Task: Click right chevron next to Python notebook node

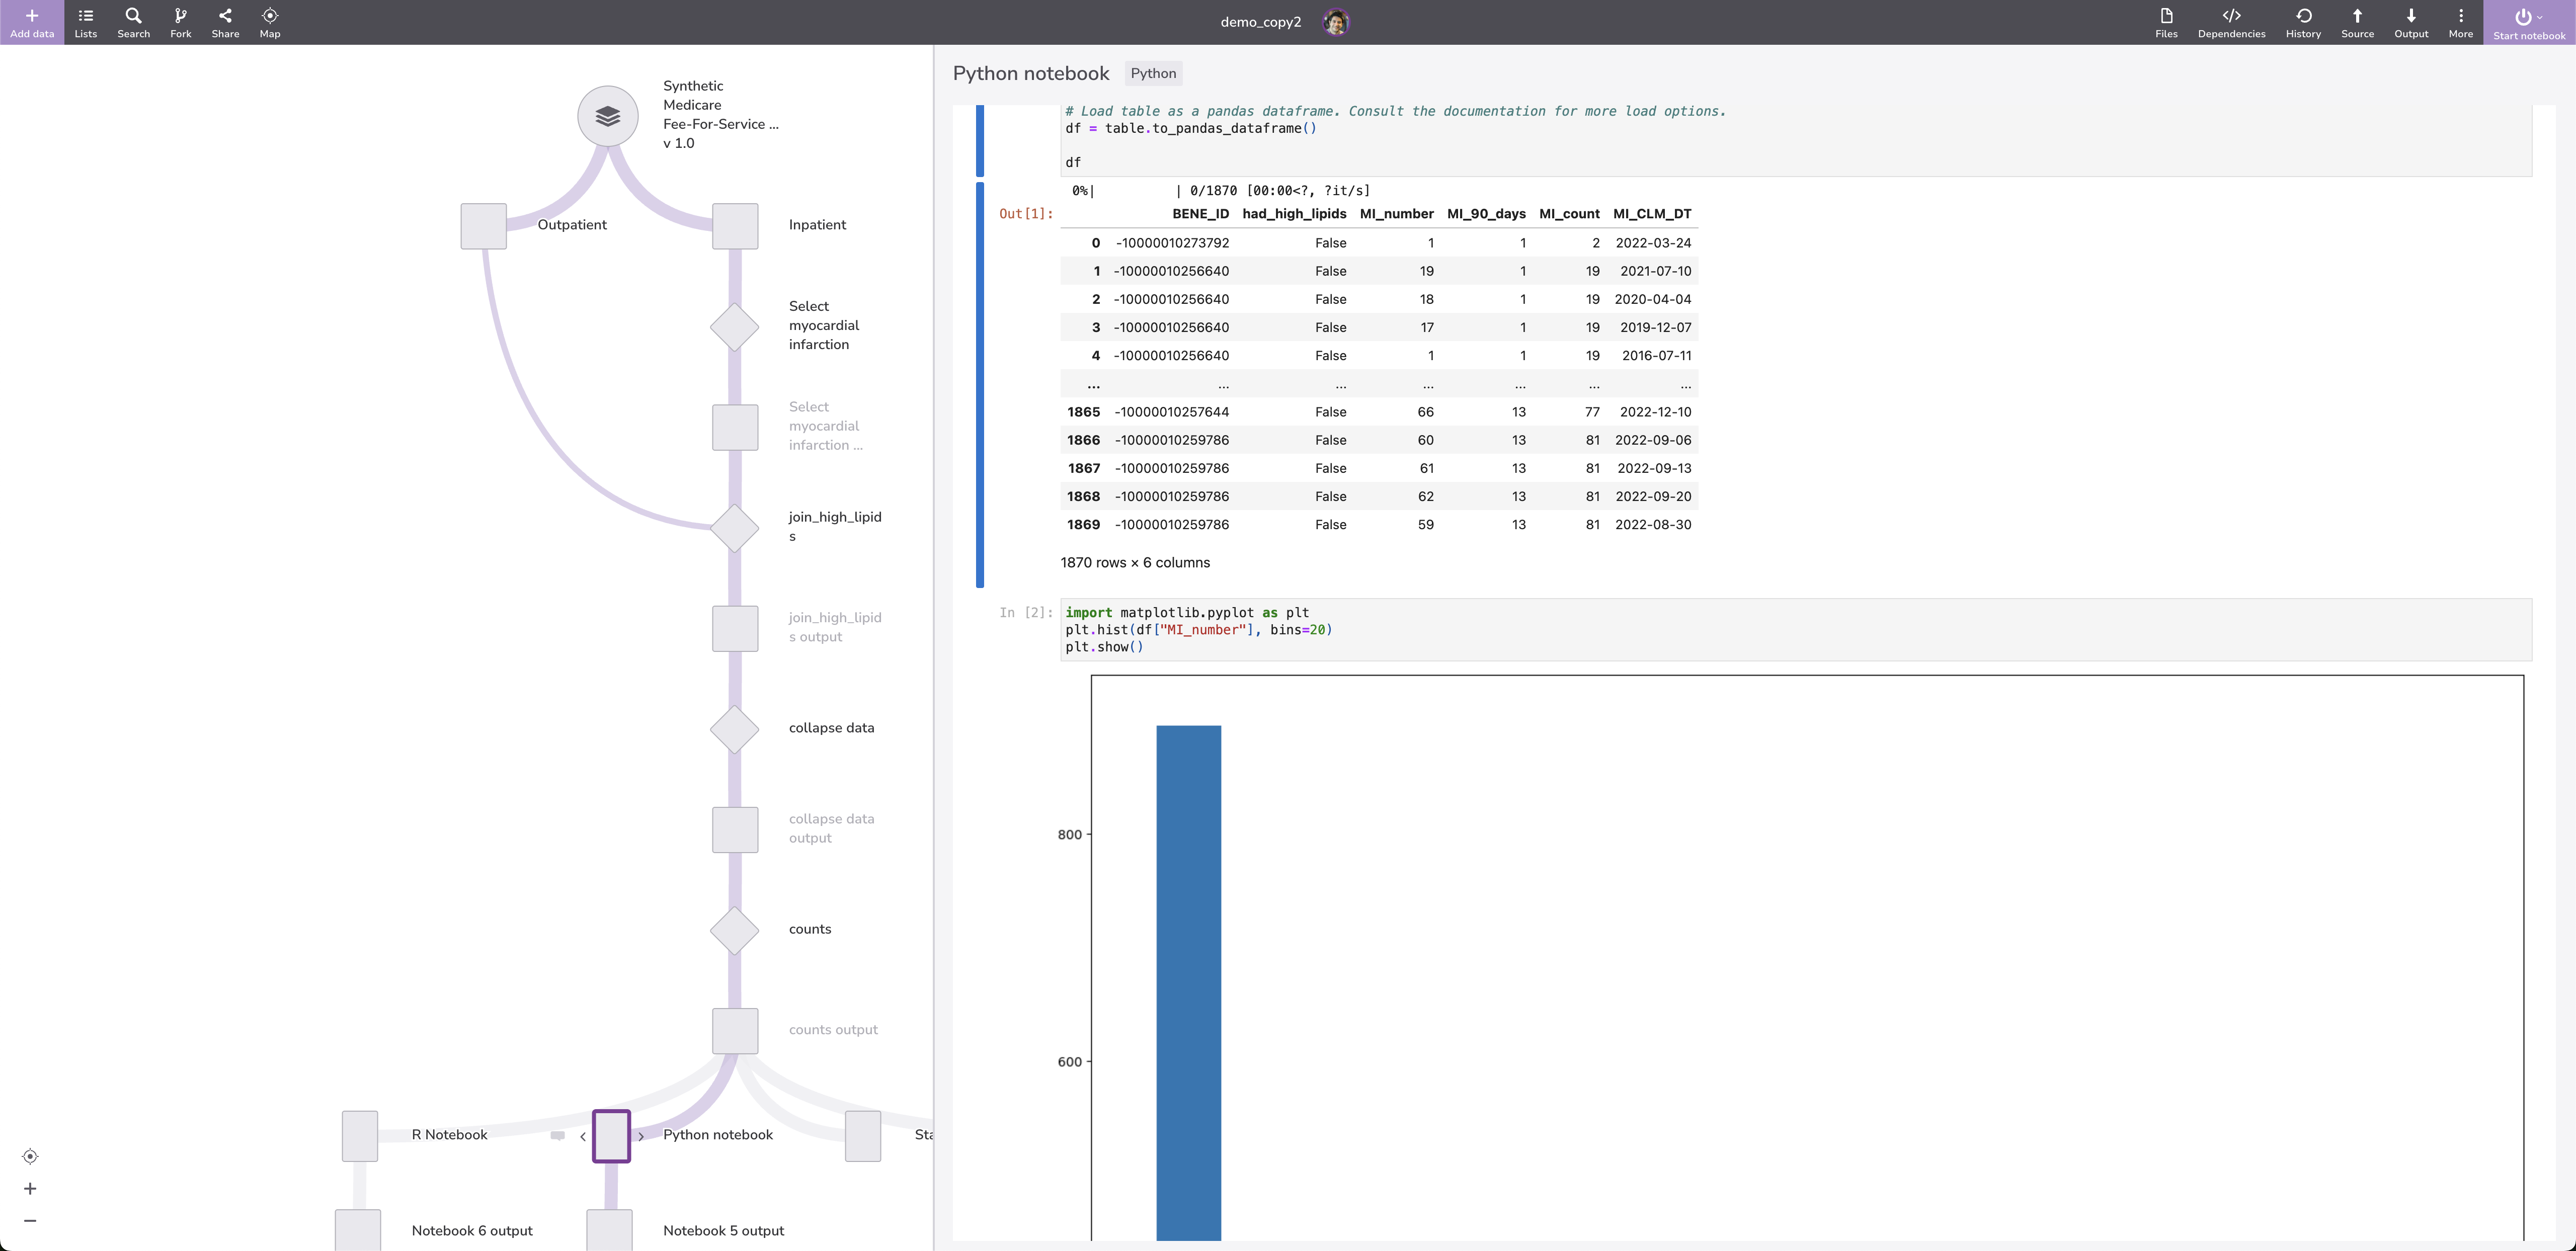Action: (x=641, y=1136)
